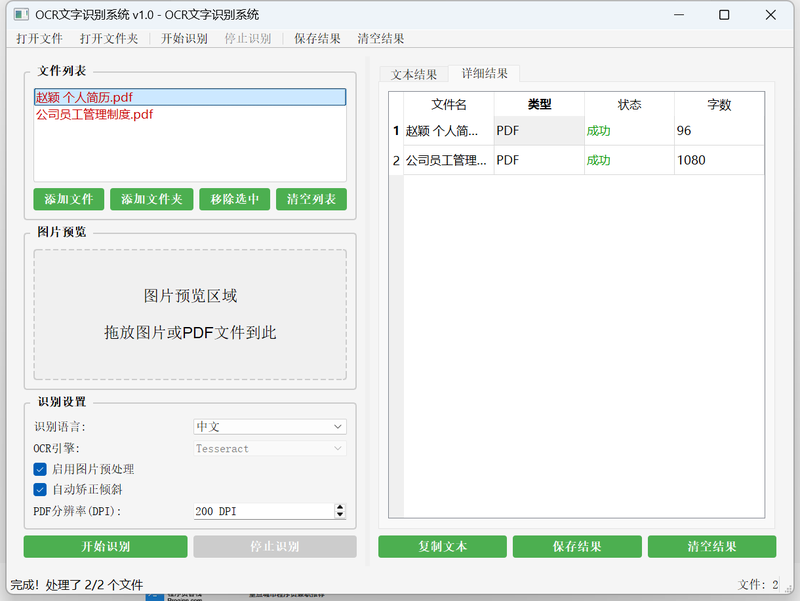The height and width of the screenshot is (601, 800).
Task: Toggle the 启用图片预处理 checkbox
Action: tap(40, 469)
